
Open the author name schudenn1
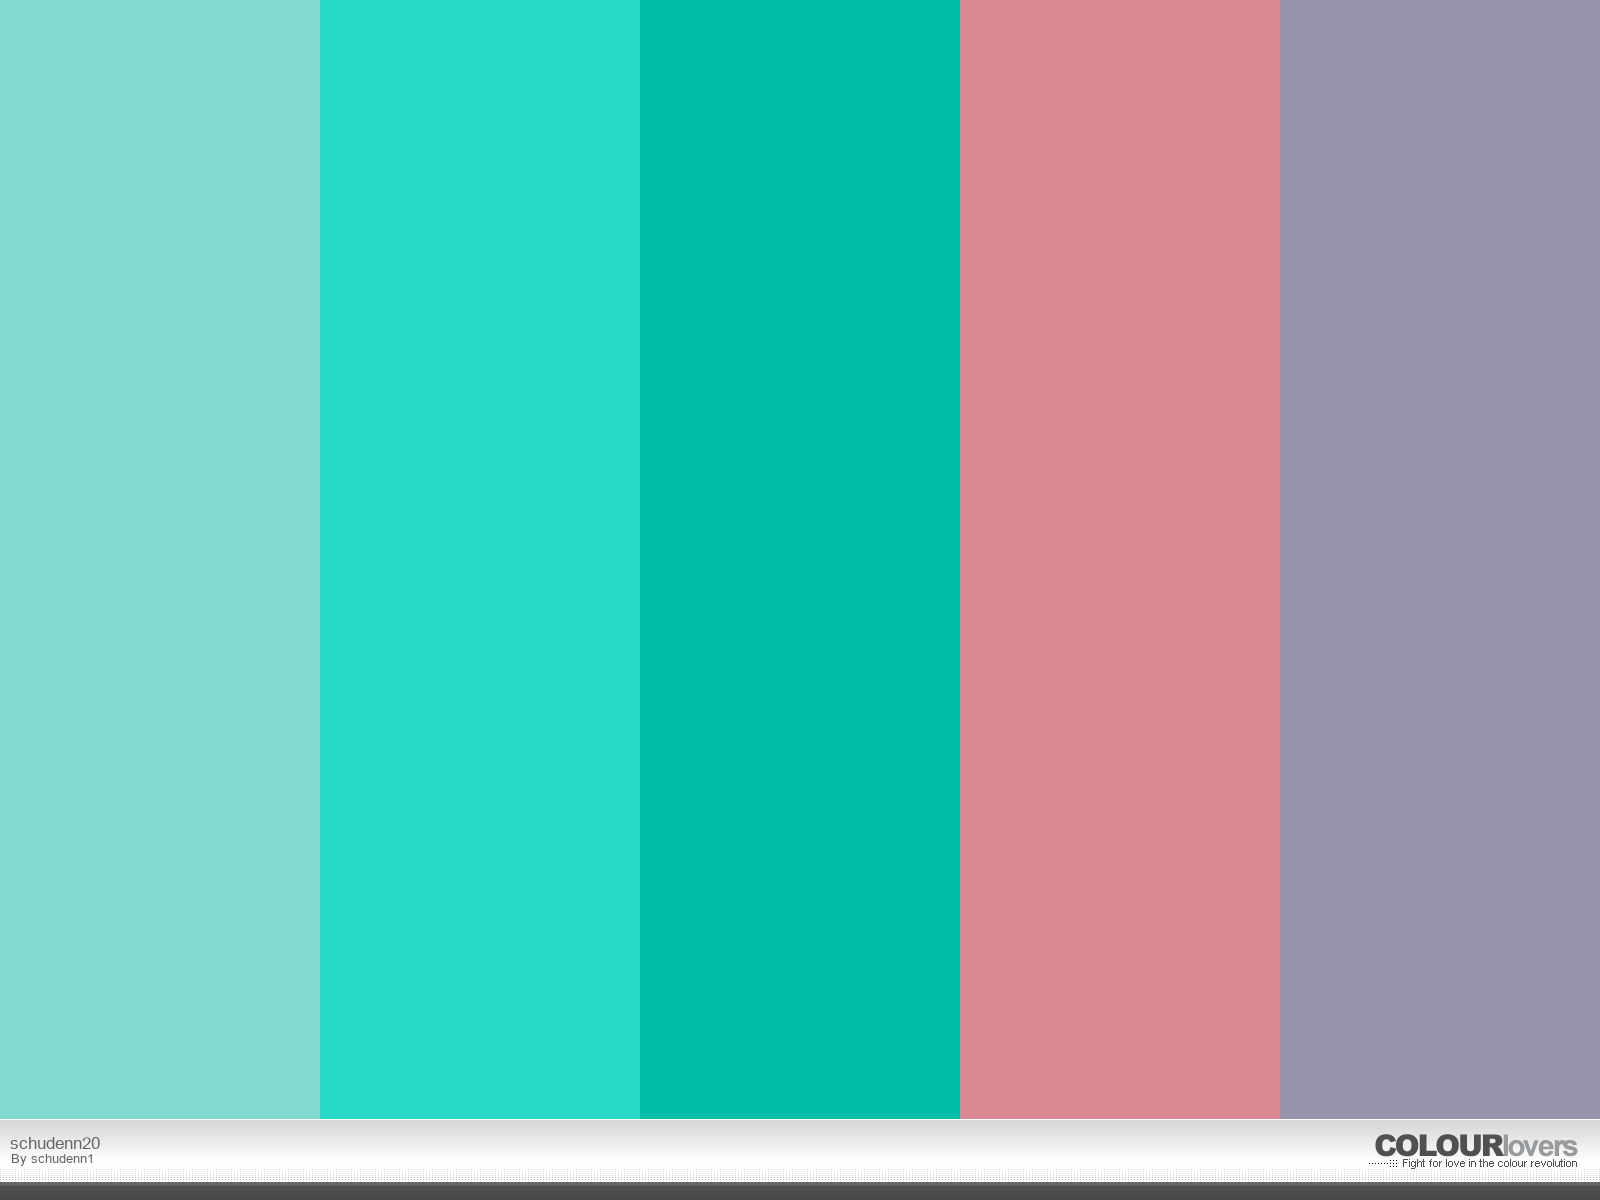coord(62,1159)
